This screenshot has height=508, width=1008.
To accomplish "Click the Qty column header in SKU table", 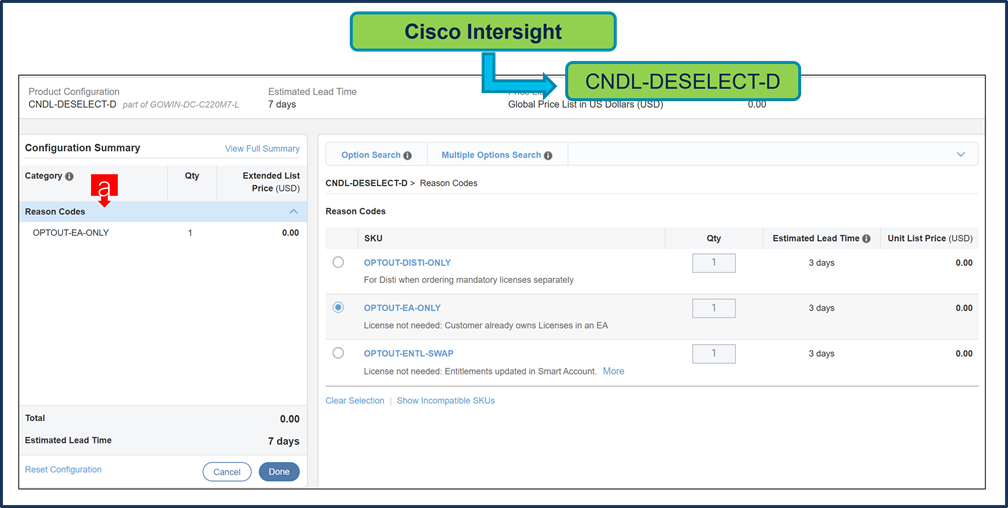I will [x=714, y=239].
